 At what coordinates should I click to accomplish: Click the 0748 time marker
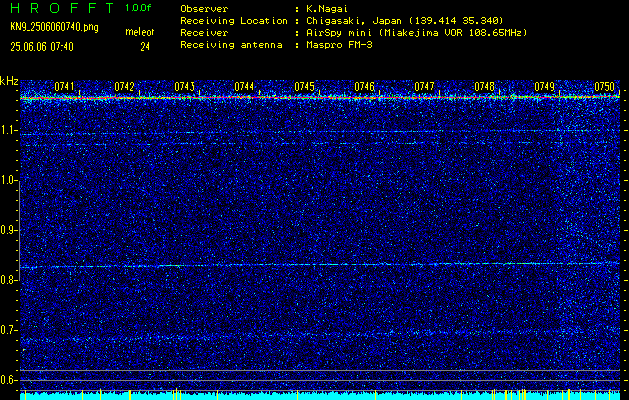coord(484,87)
